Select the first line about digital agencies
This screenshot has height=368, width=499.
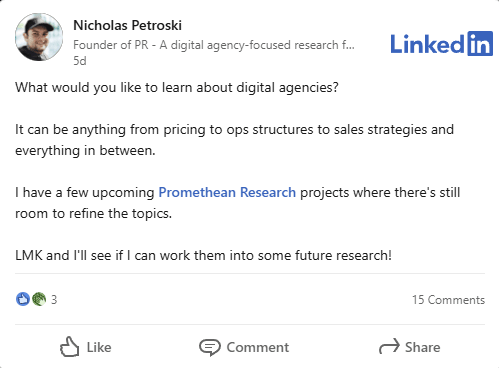177,88
